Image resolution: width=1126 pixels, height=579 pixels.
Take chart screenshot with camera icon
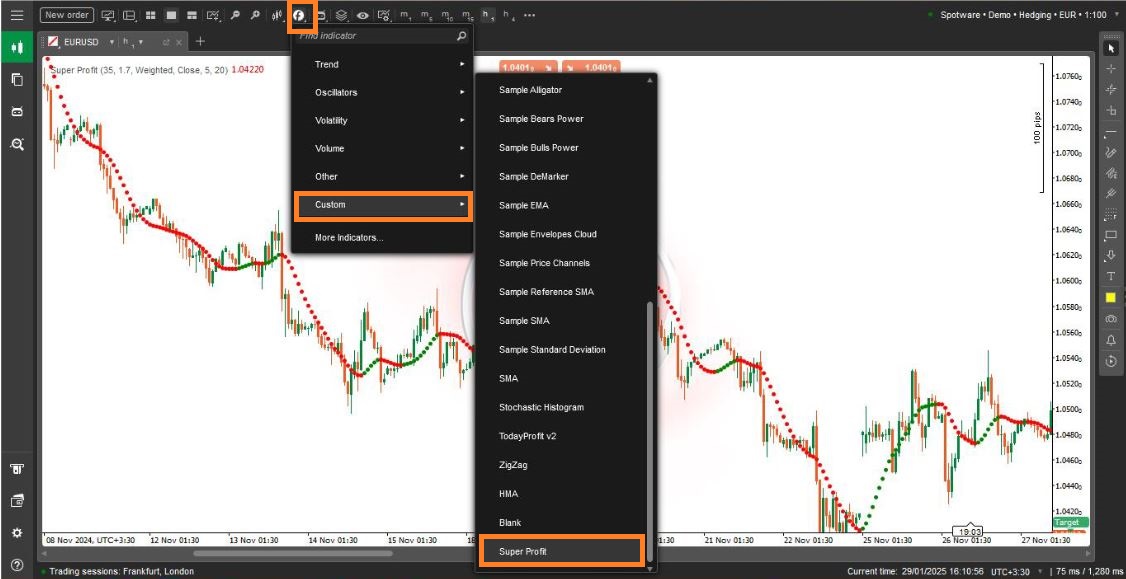pyautogui.click(x=1110, y=319)
